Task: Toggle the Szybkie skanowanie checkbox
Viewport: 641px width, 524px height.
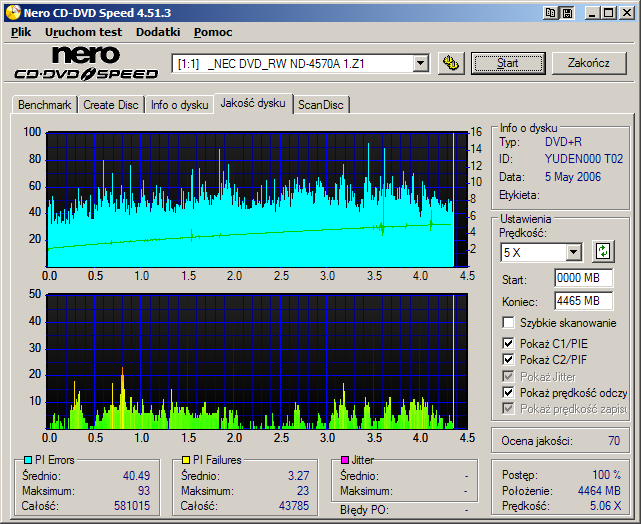Action: point(508,322)
